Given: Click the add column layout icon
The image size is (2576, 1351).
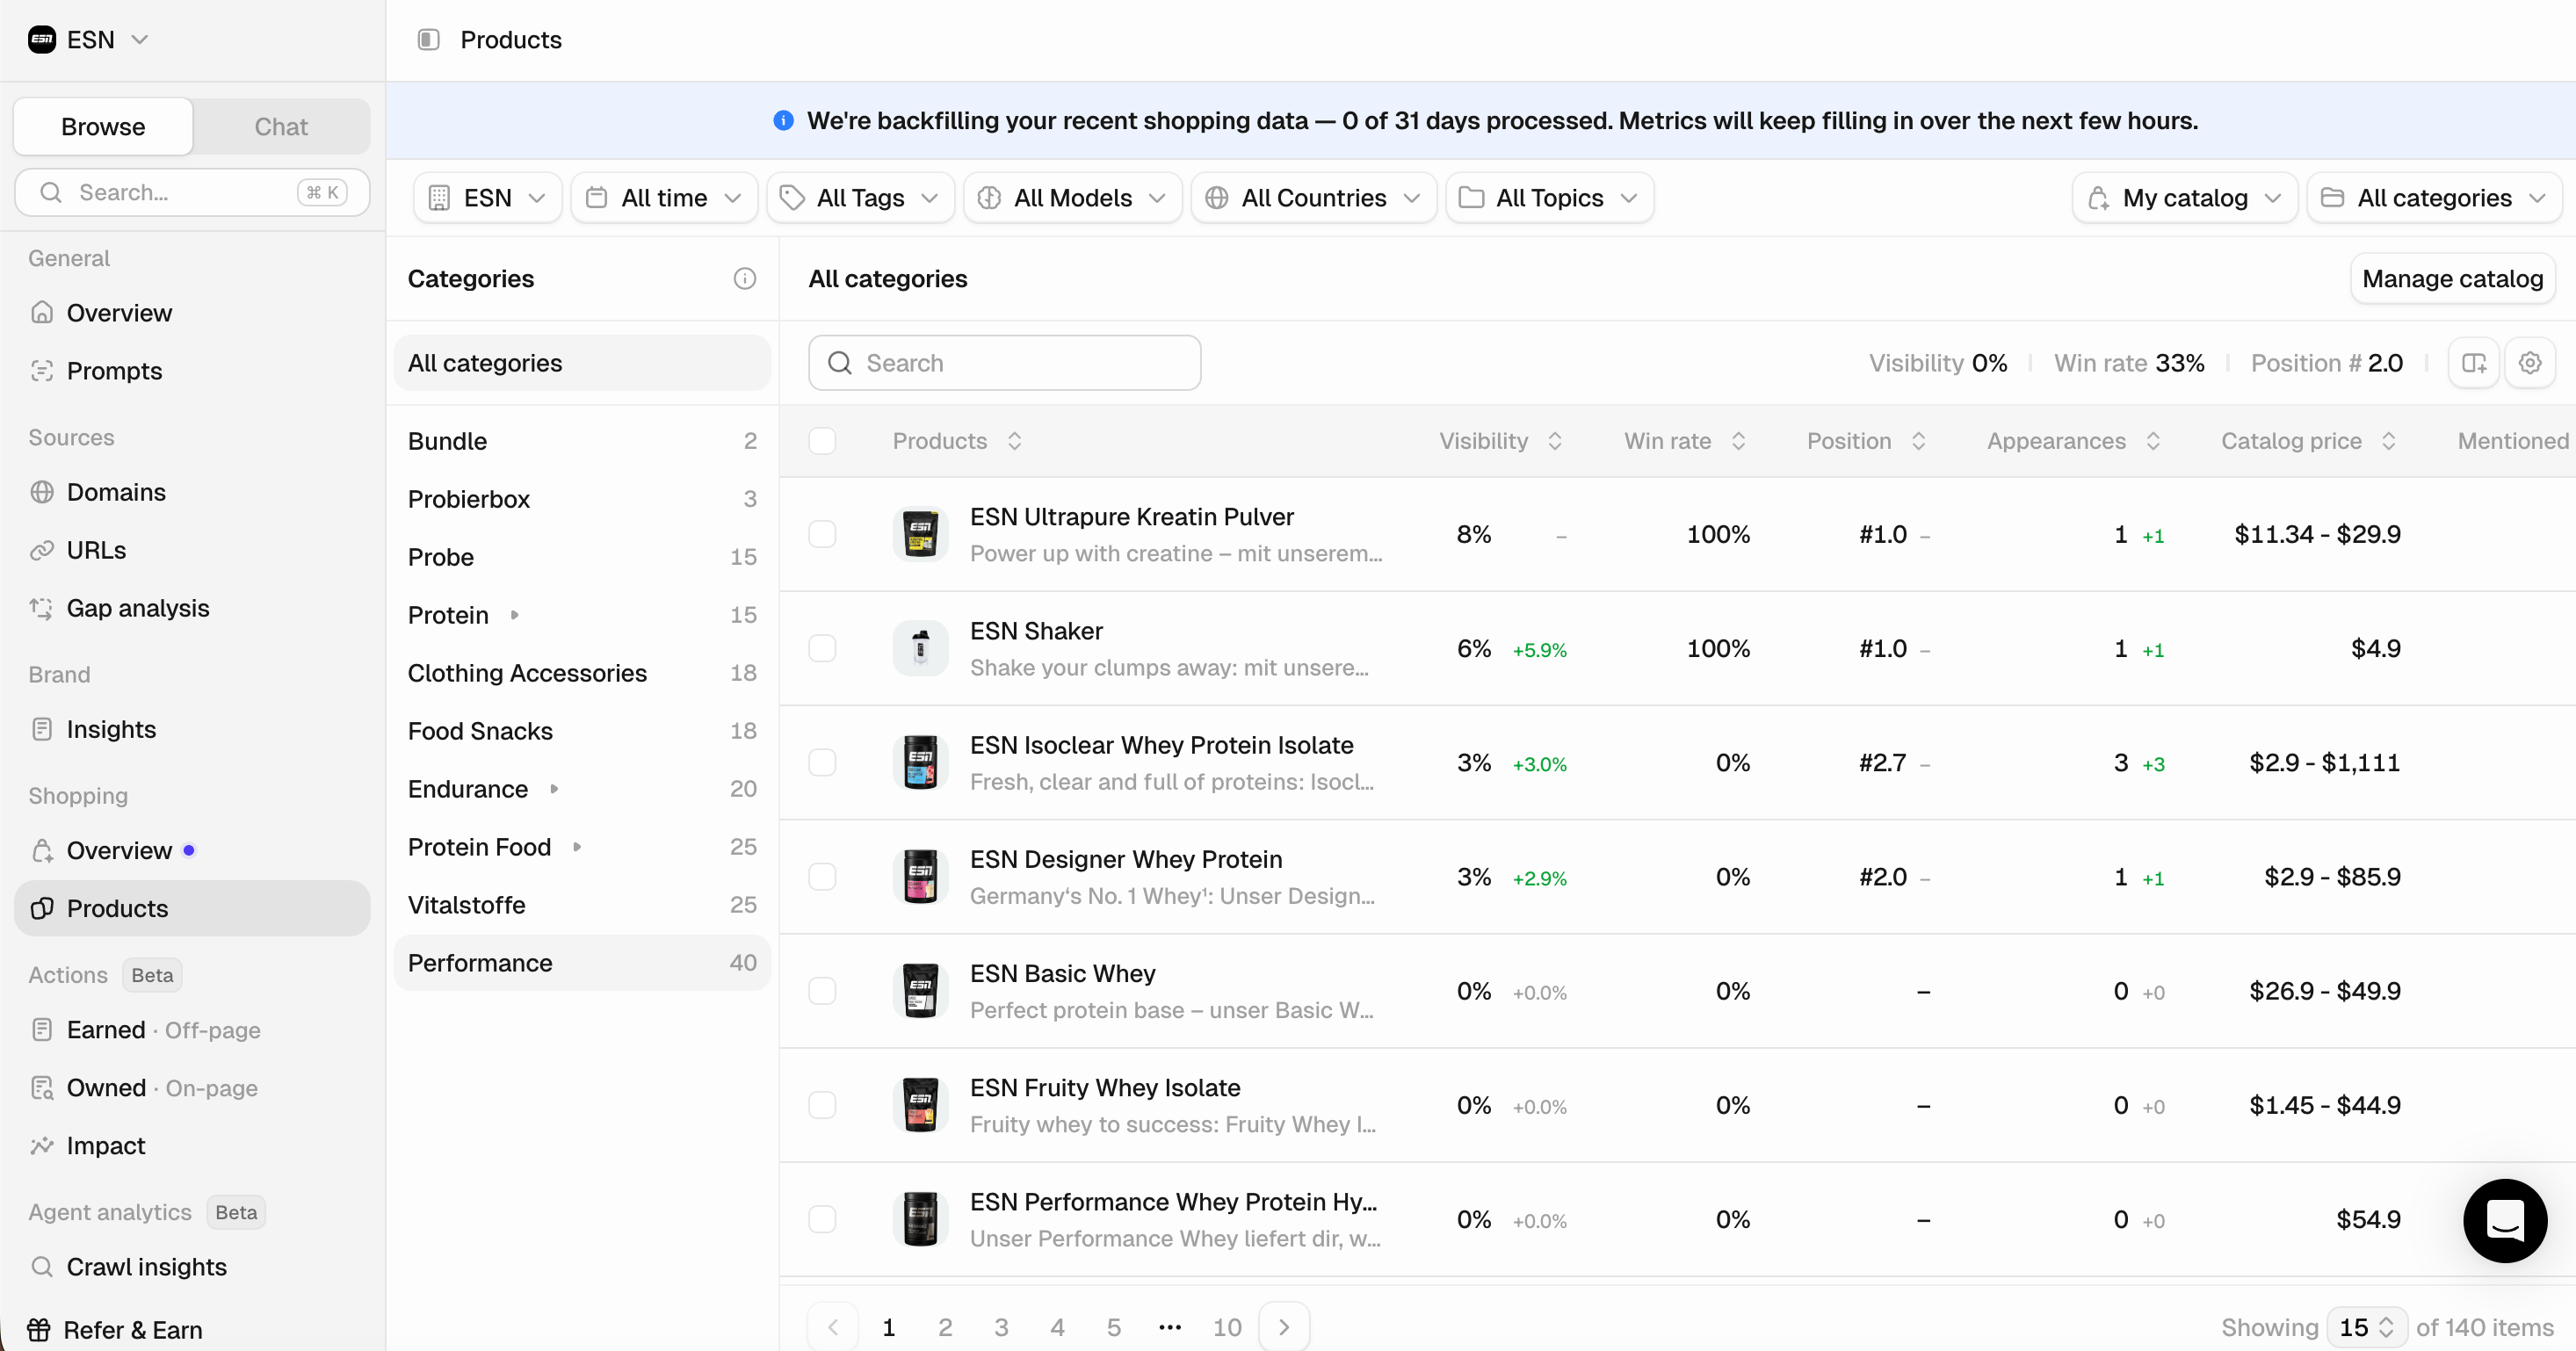Looking at the screenshot, I should [x=2474, y=363].
